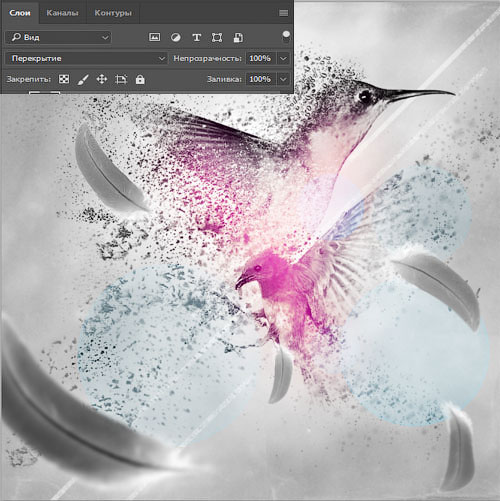The height and width of the screenshot is (501, 500).
Task: Open the Вид filter type dropdown
Action: point(58,37)
